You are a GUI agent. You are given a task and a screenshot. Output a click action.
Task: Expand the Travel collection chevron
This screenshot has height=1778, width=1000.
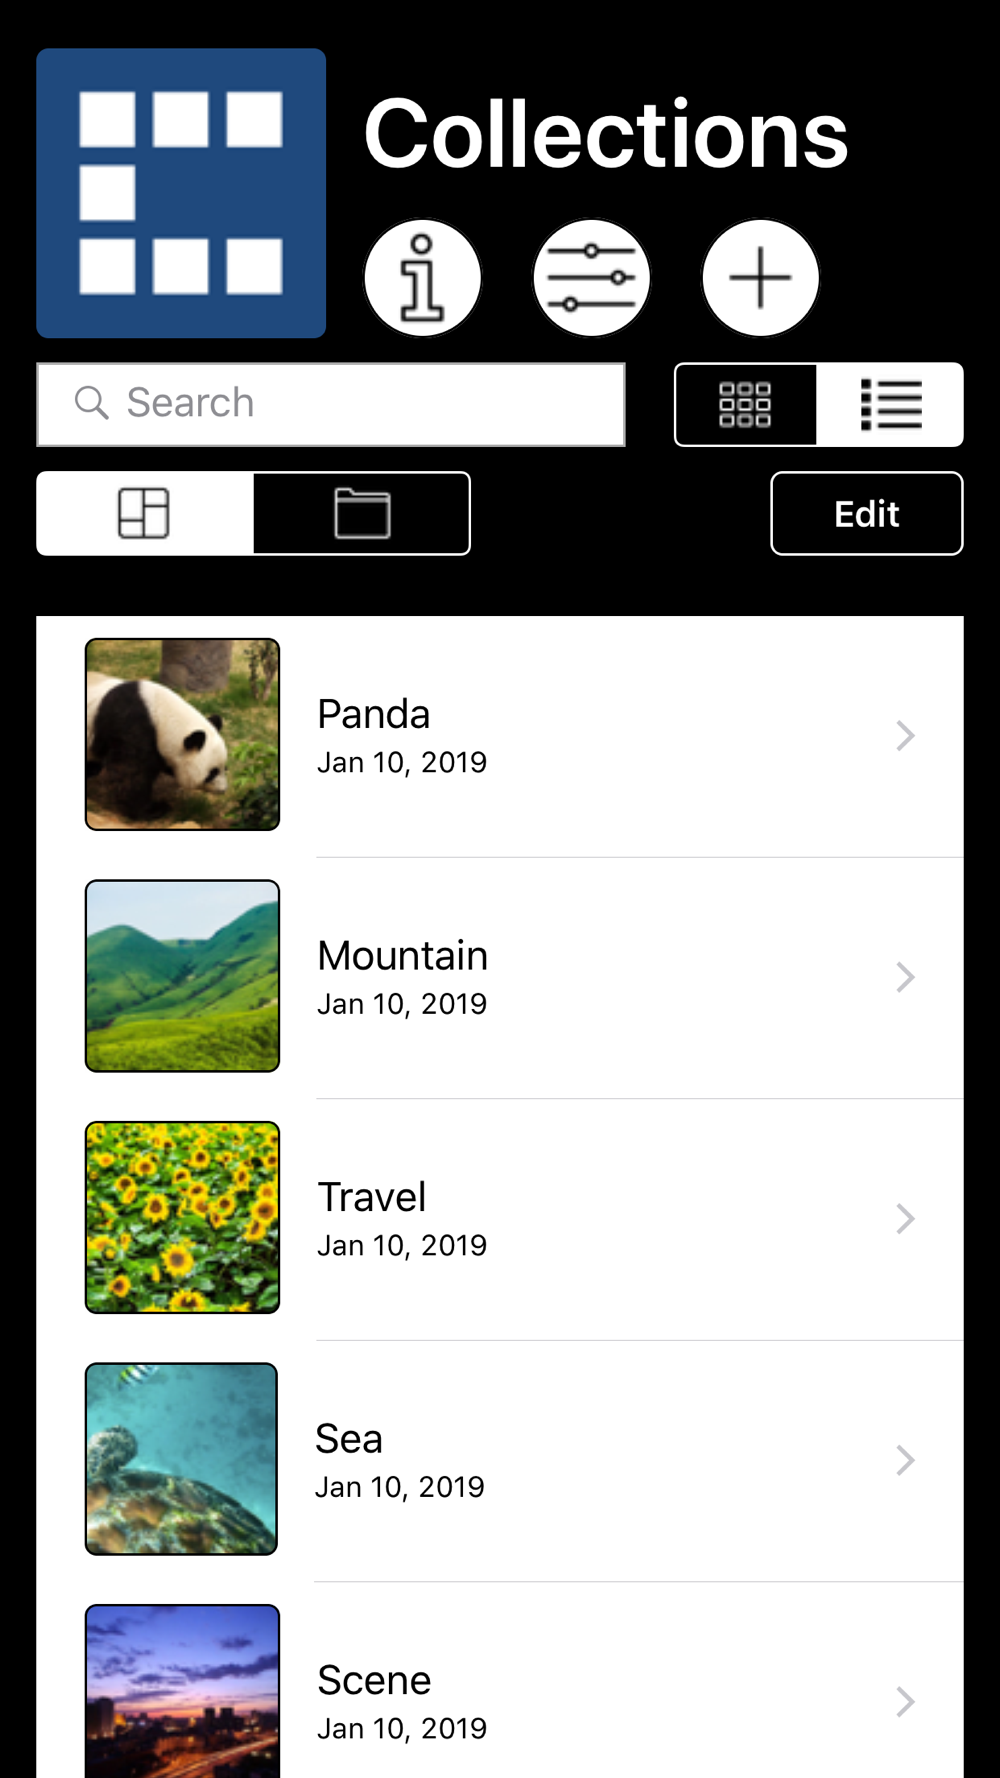905,1219
